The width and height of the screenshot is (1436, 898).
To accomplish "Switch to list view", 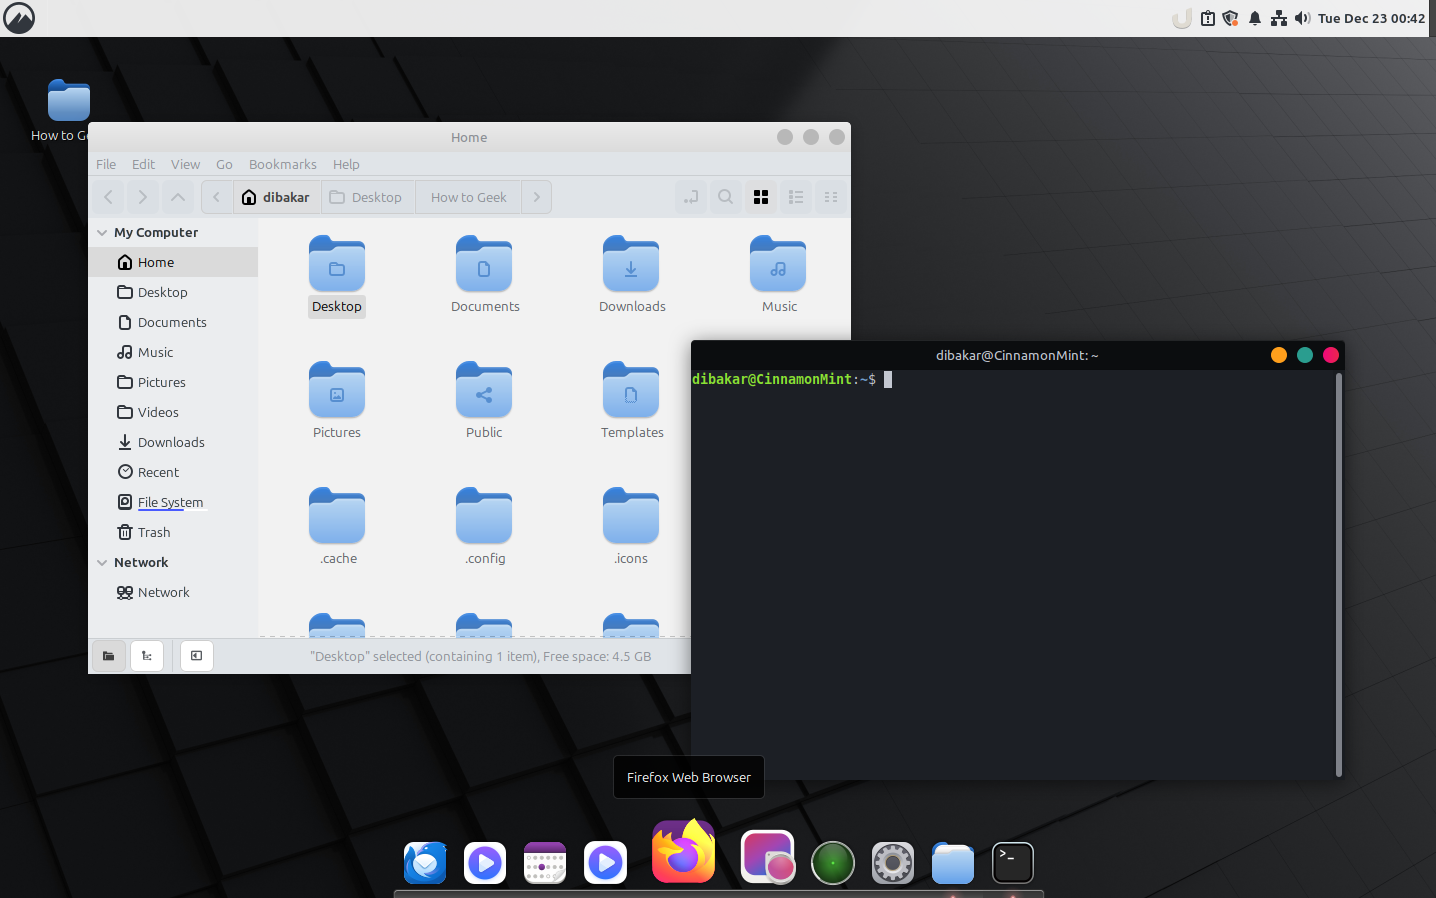I will tap(796, 197).
